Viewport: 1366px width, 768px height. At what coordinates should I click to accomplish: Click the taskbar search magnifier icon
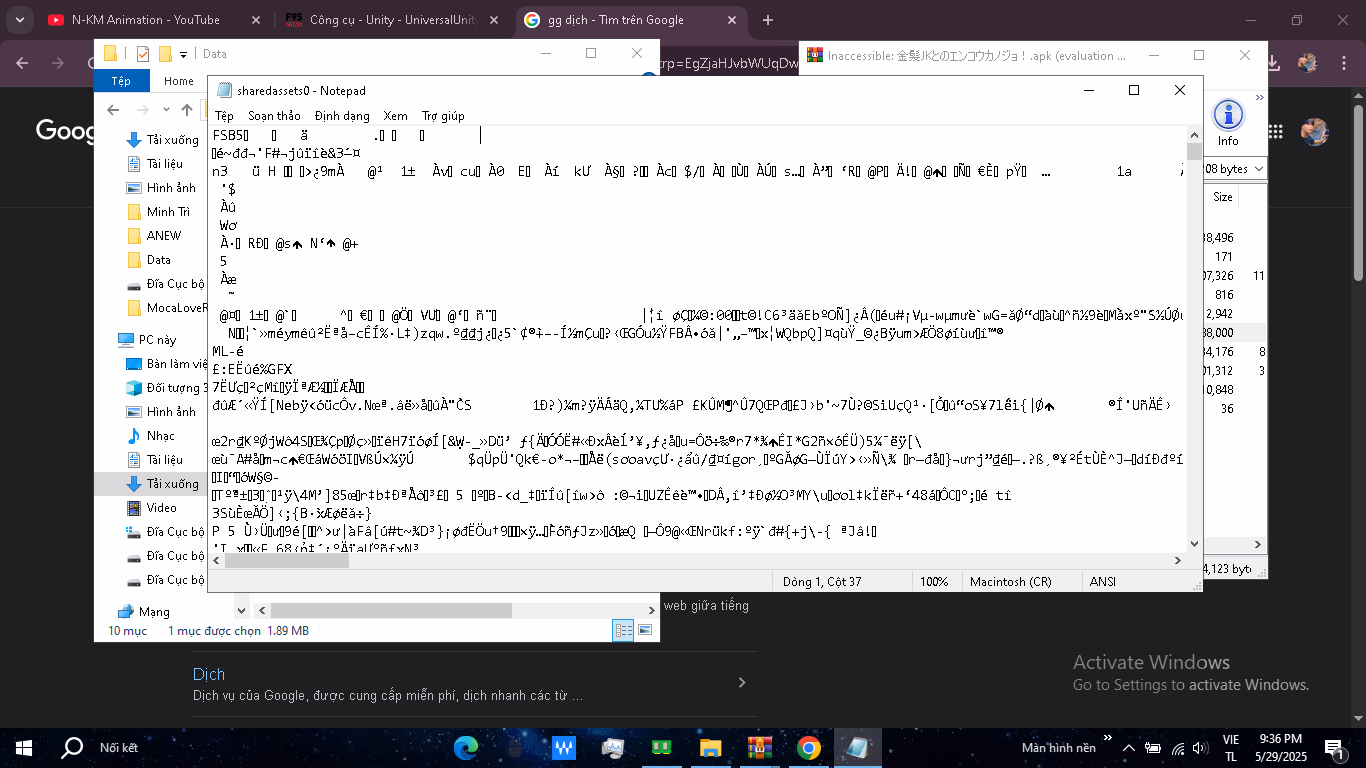point(72,747)
